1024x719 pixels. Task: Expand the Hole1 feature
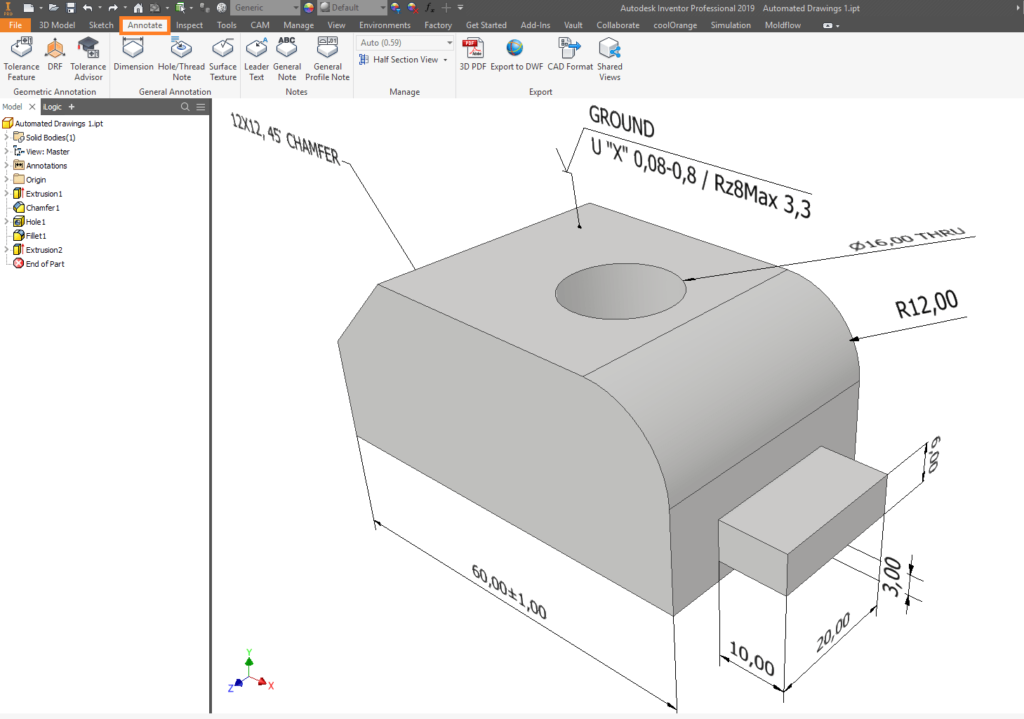point(7,221)
